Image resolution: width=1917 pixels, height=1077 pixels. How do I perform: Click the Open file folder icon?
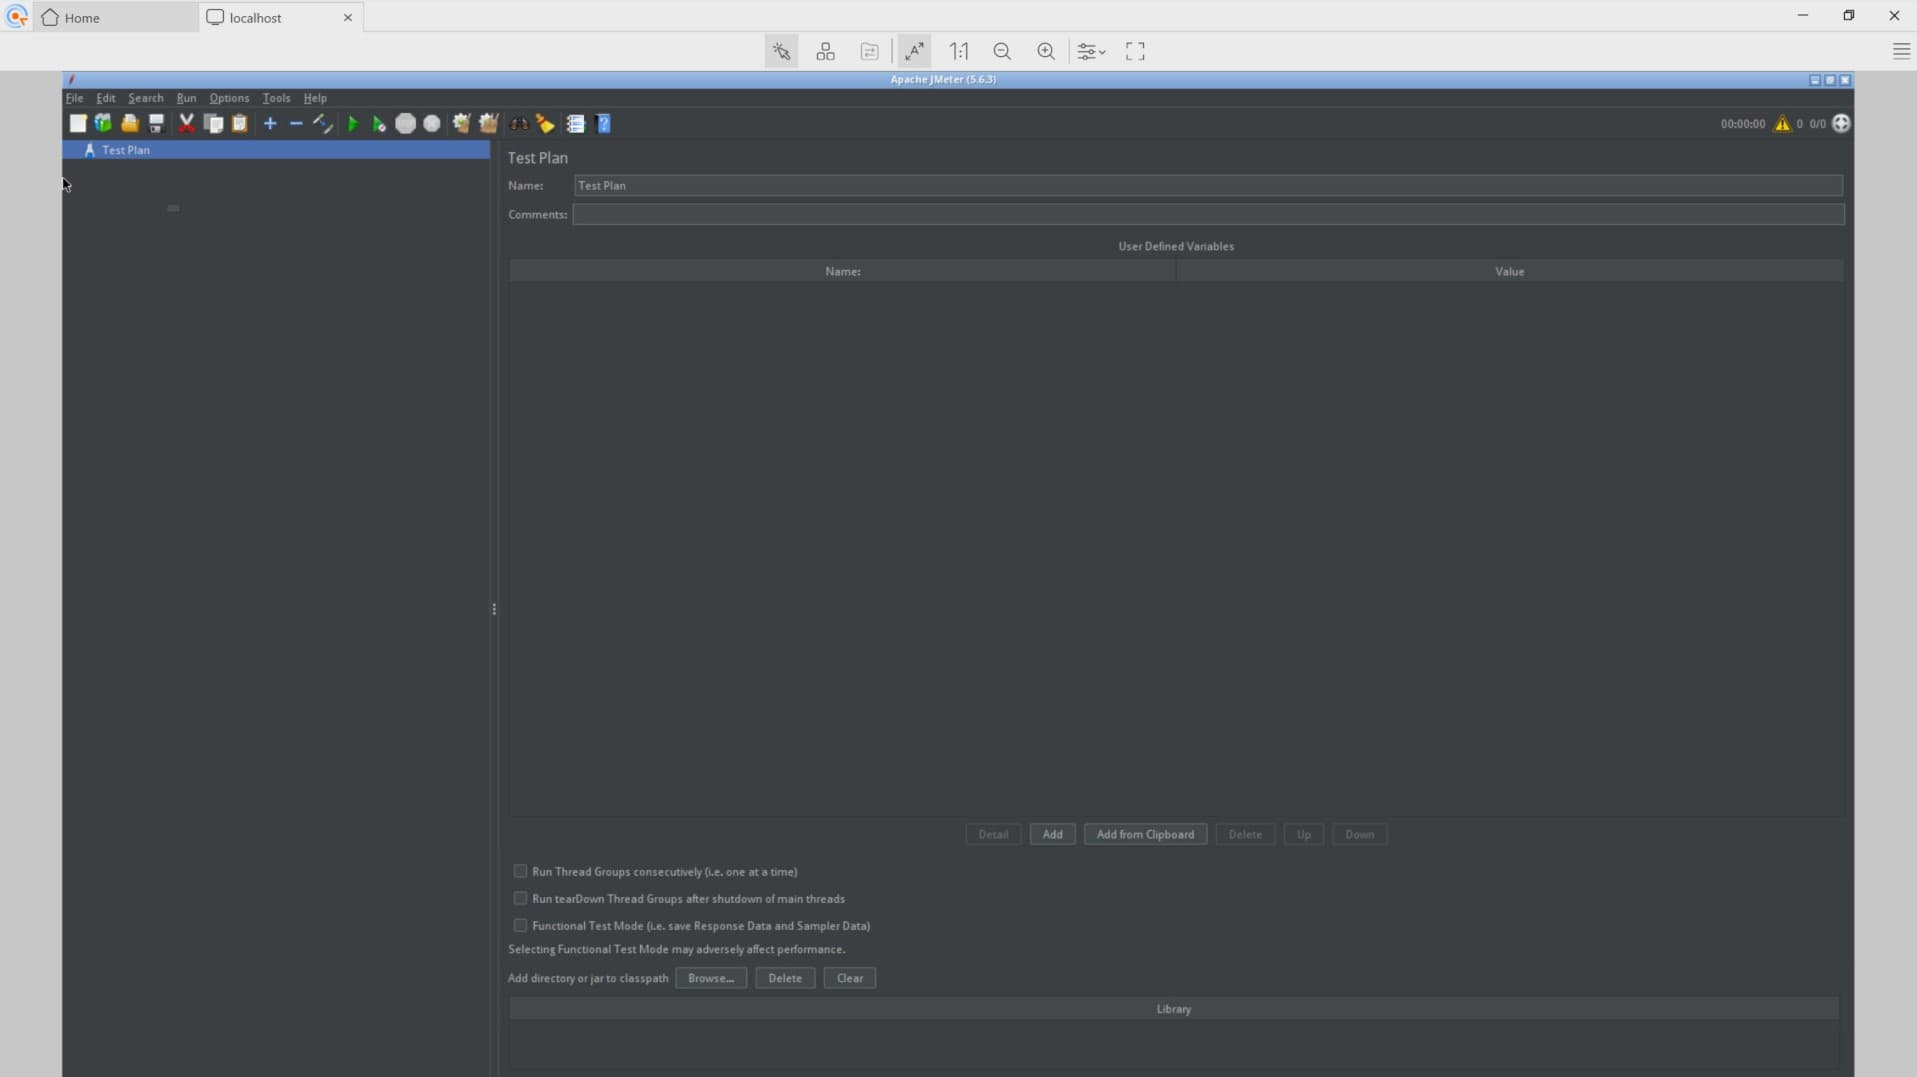pyautogui.click(x=130, y=123)
